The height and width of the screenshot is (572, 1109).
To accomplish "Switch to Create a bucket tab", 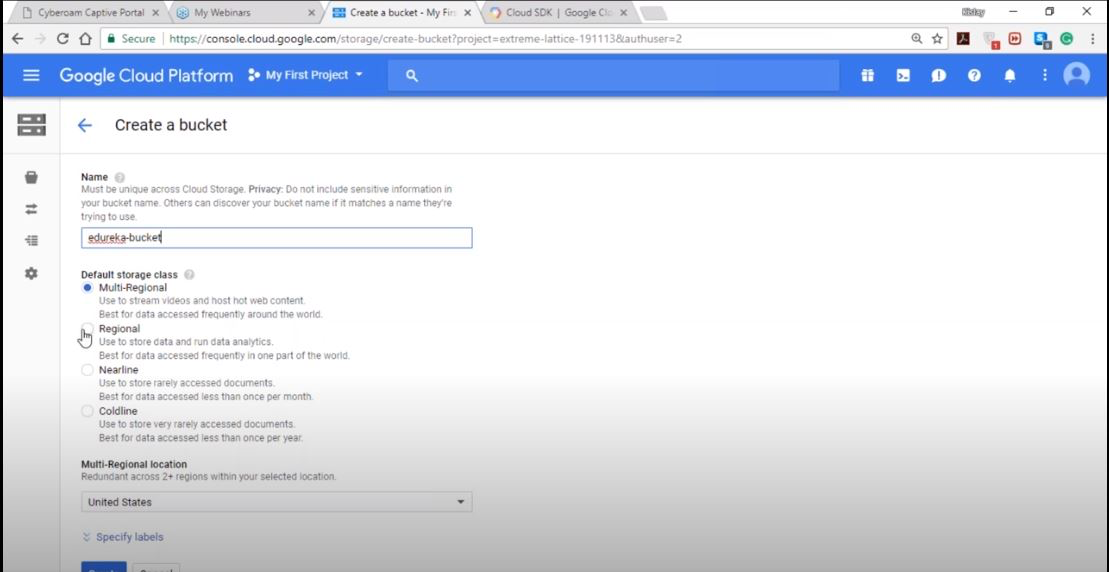I will coord(402,13).
